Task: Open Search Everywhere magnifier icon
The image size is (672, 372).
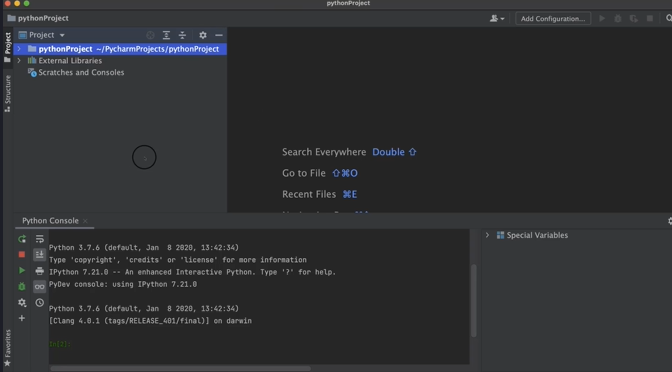Action: click(x=669, y=18)
